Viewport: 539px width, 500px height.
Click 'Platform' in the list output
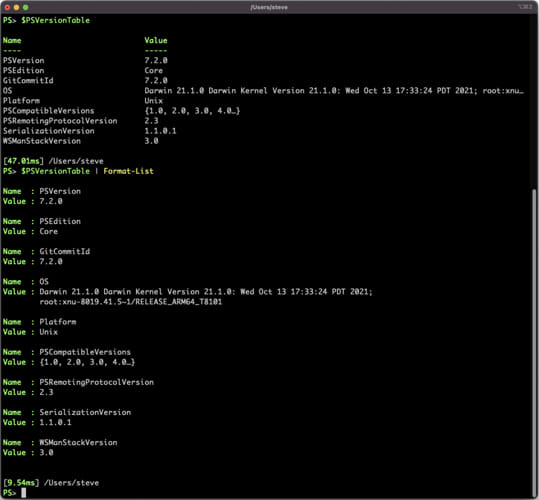coord(58,322)
